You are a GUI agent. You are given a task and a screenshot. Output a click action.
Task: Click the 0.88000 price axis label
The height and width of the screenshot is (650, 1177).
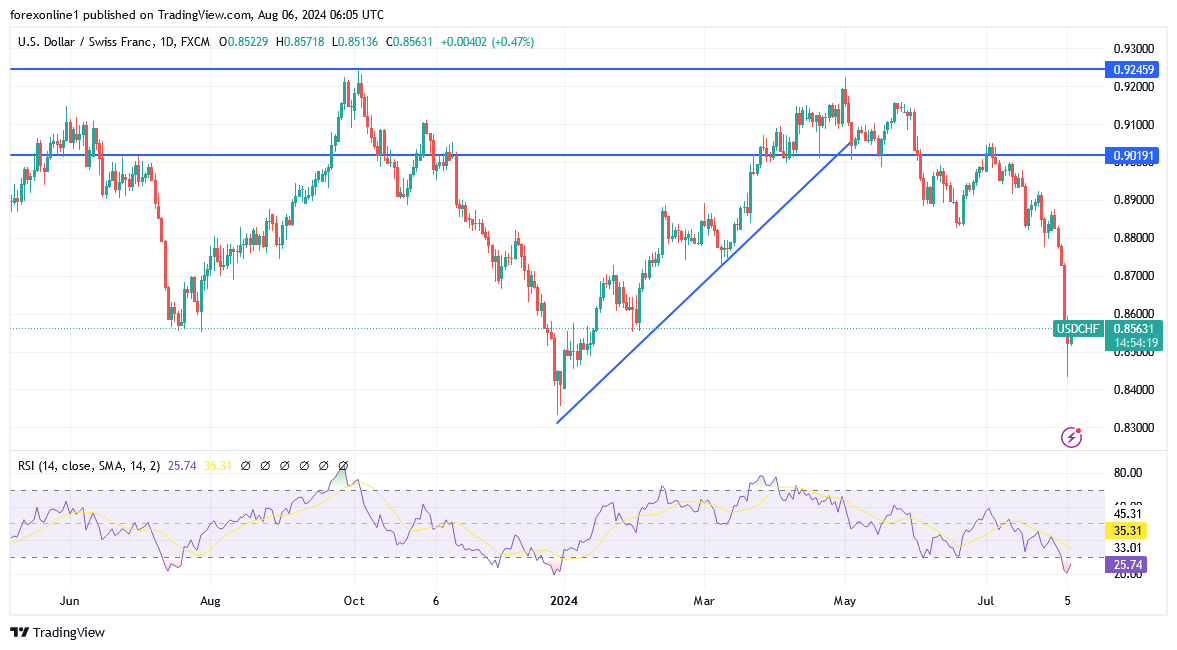pos(1133,239)
